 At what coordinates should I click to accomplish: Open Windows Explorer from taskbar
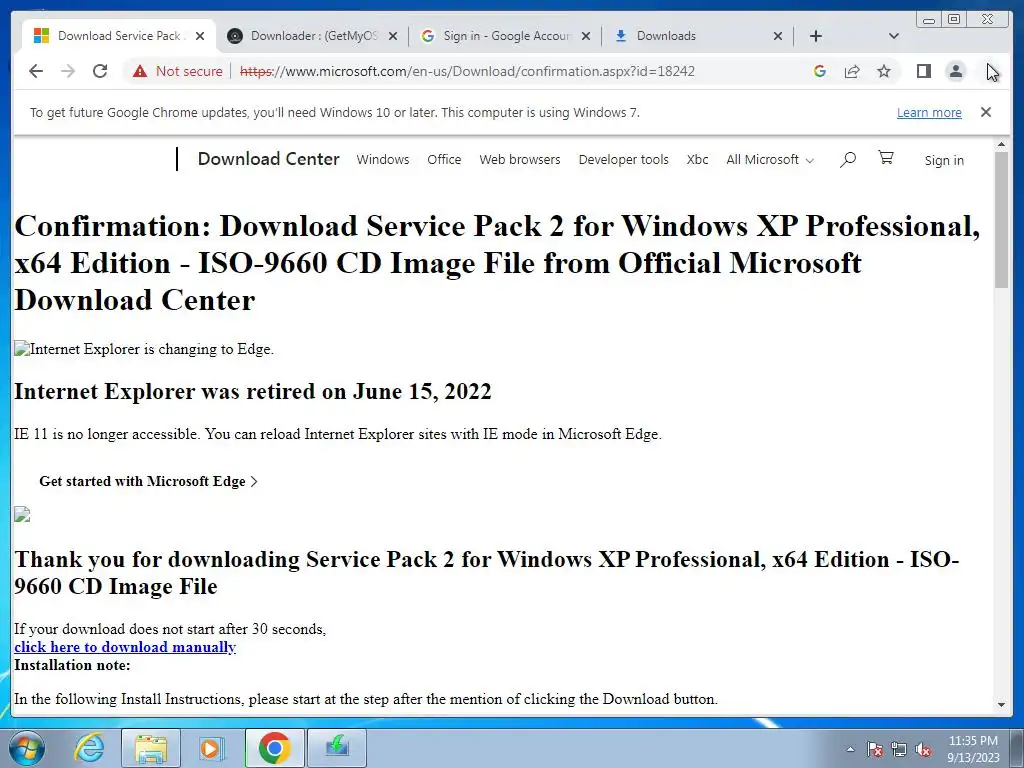[x=151, y=748]
